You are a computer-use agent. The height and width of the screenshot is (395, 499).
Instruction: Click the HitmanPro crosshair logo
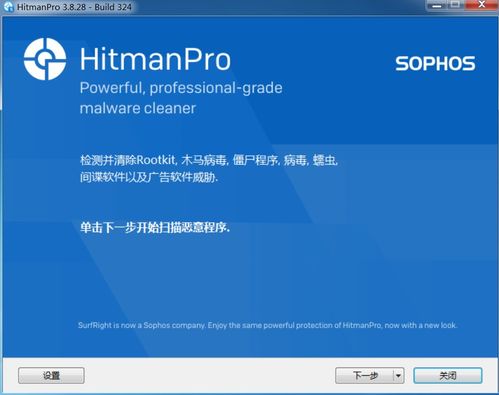tap(45, 59)
